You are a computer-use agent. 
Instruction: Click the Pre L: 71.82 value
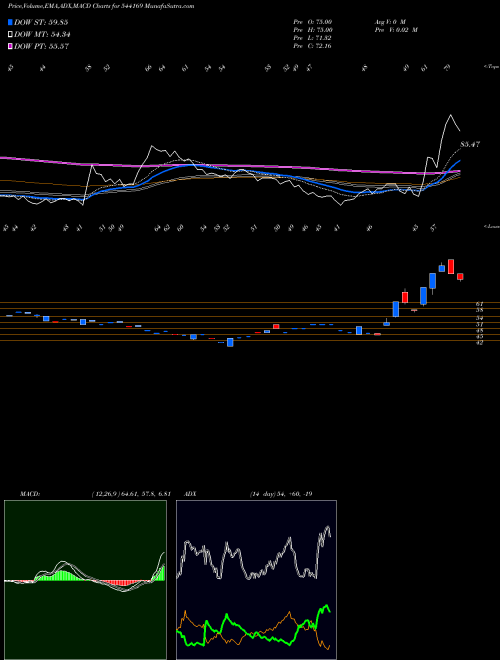(x=313, y=38)
